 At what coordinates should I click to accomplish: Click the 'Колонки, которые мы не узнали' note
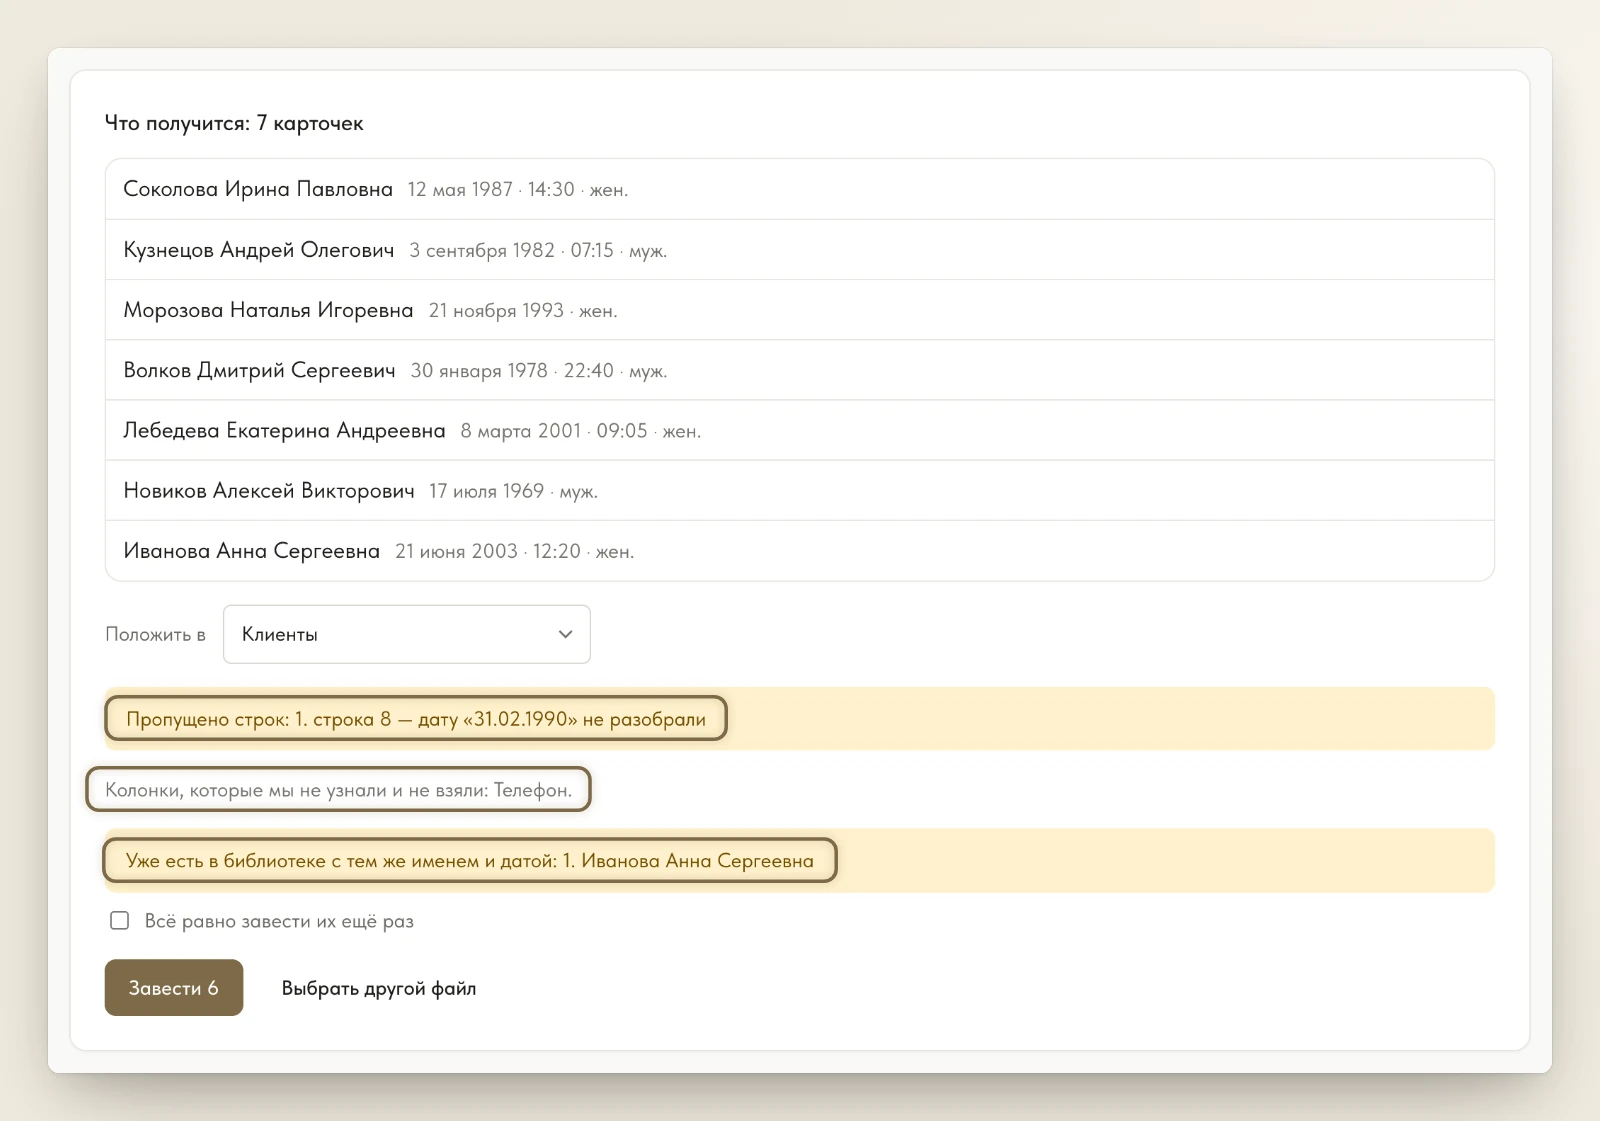[x=339, y=790]
